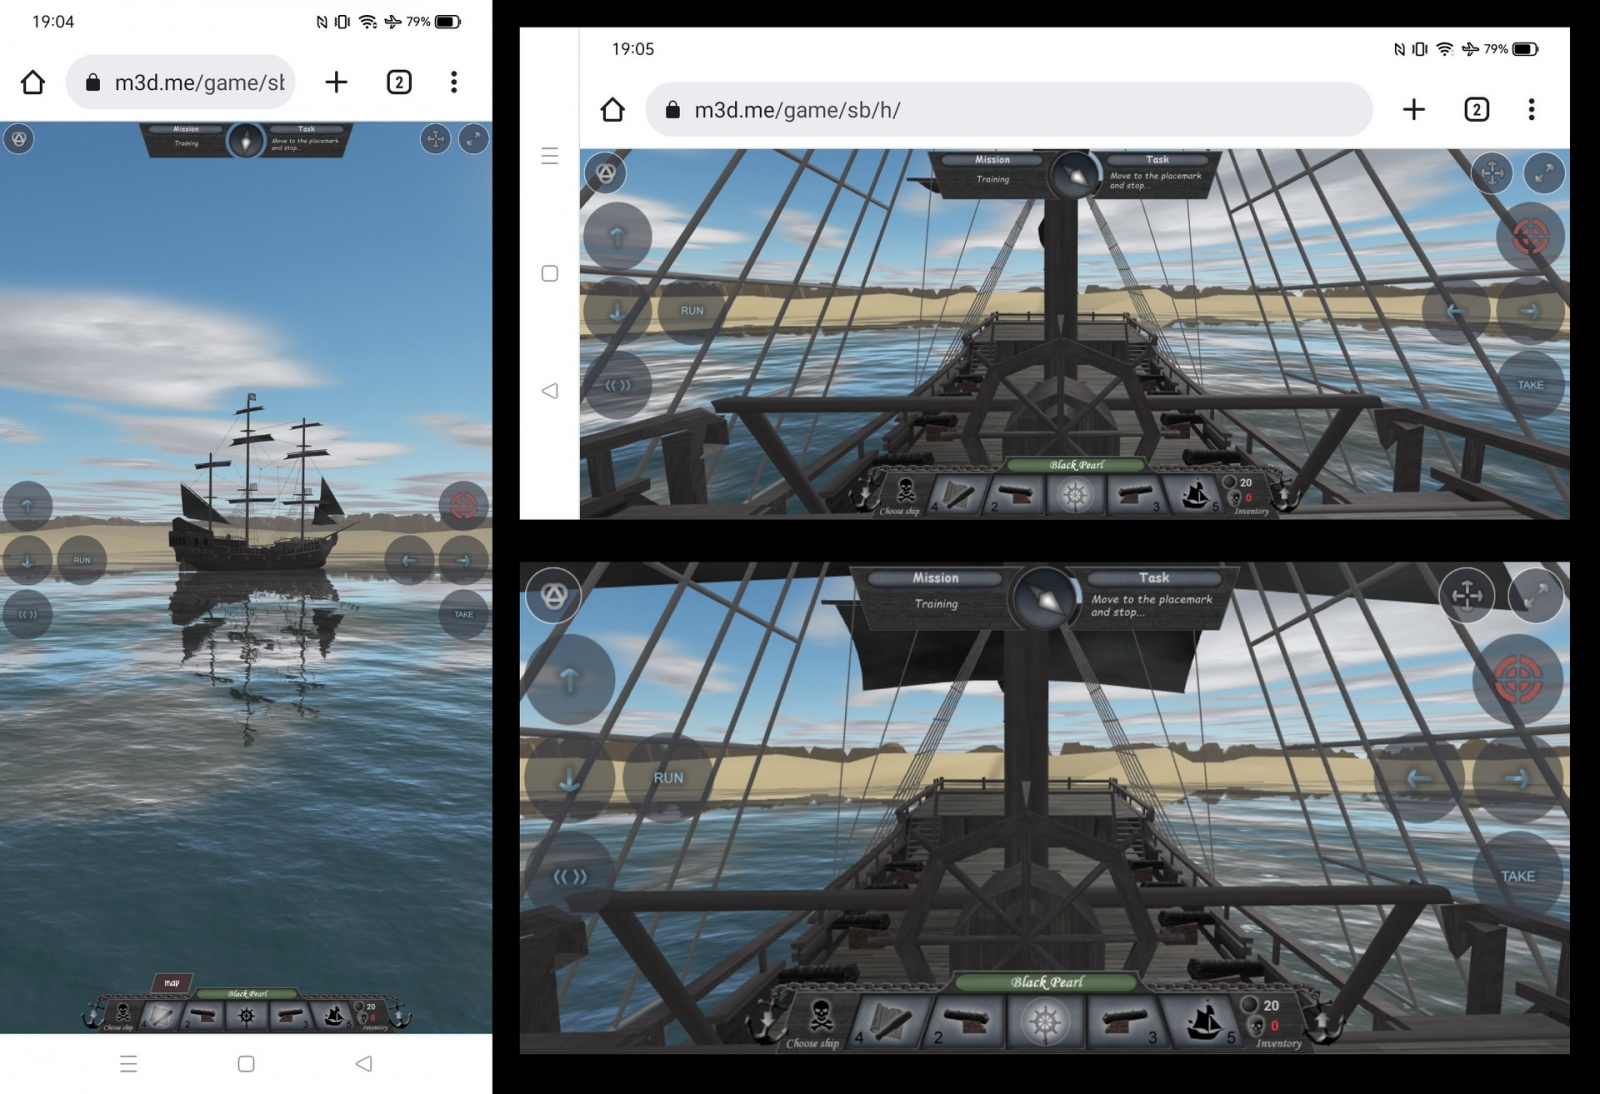Tap the turn-left arrow in portrait game

[x=409, y=560]
